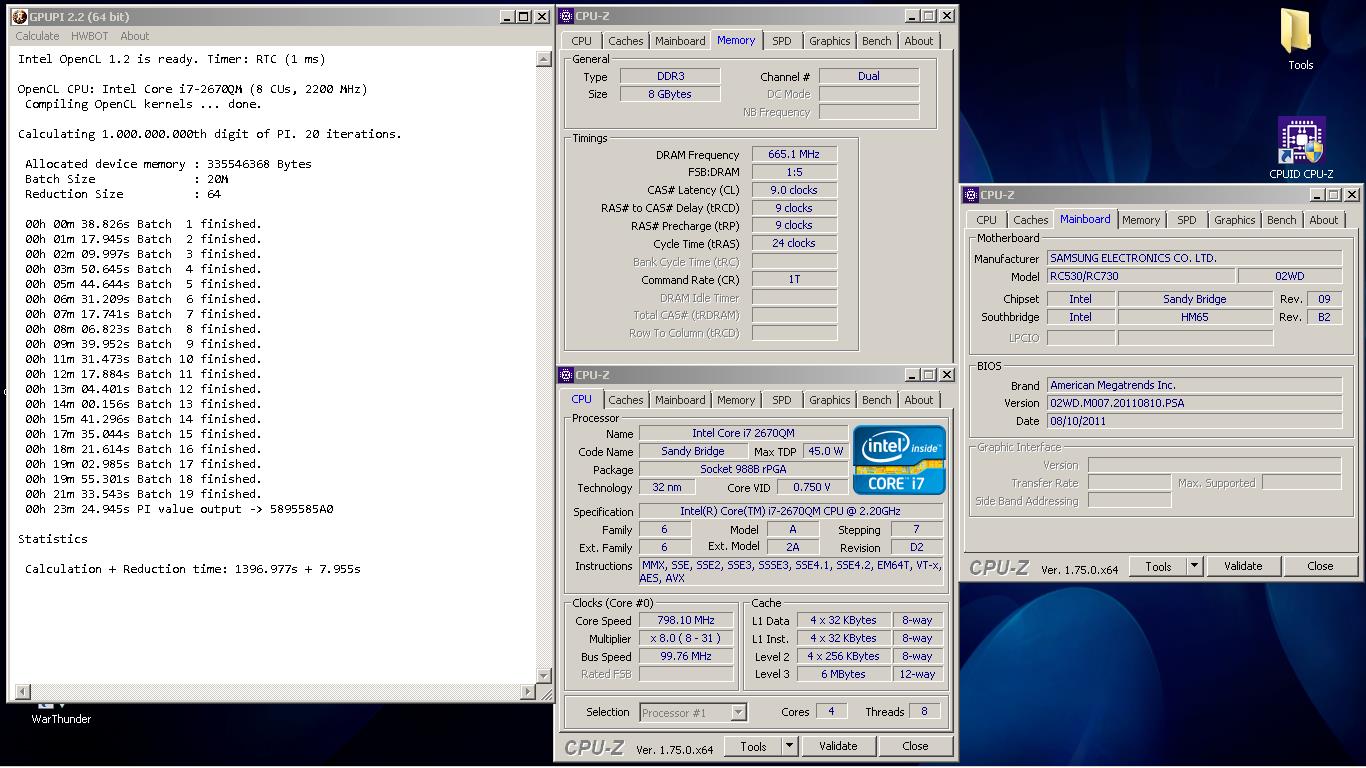This screenshot has height=768, width=1366.
Task: Maximize the CPU-Z Mainboard window
Action: [x=1334, y=195]
